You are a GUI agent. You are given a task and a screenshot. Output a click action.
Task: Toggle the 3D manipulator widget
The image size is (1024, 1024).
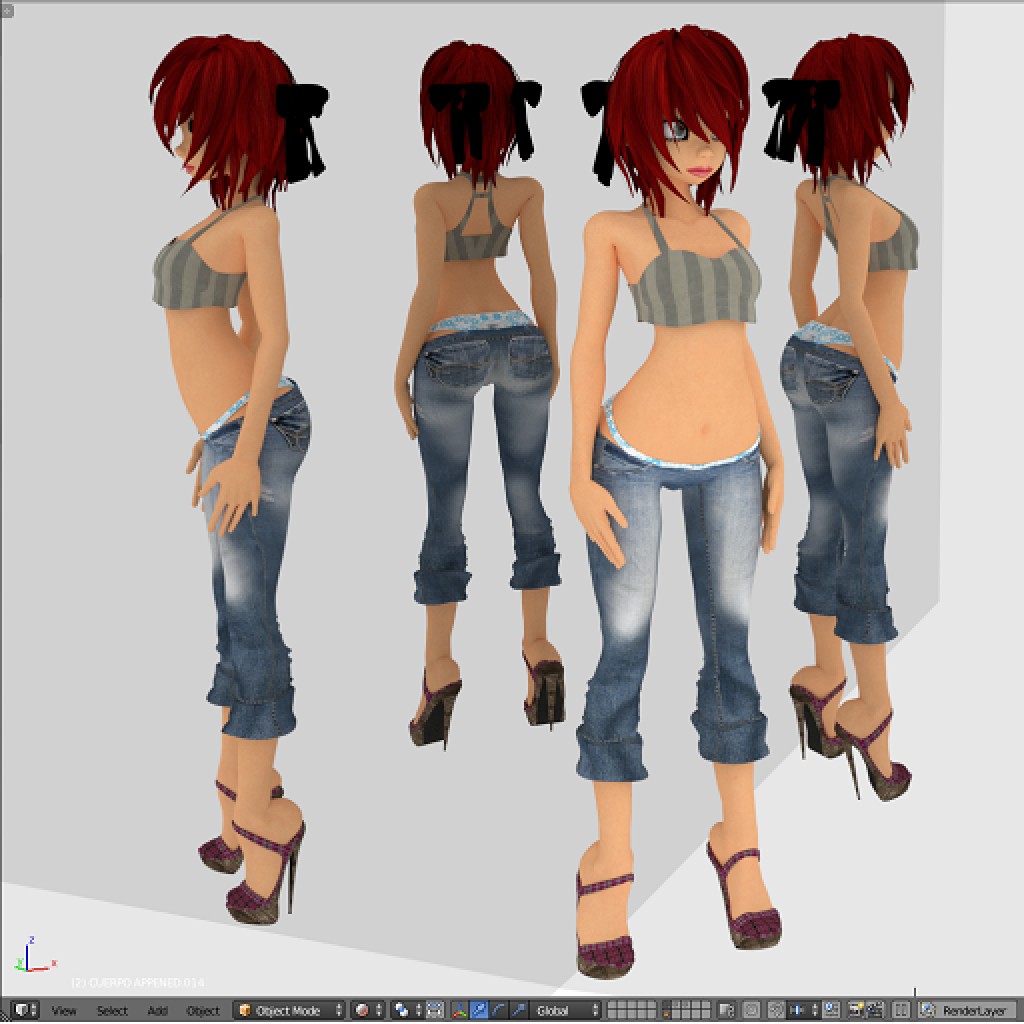point(459,1010)
